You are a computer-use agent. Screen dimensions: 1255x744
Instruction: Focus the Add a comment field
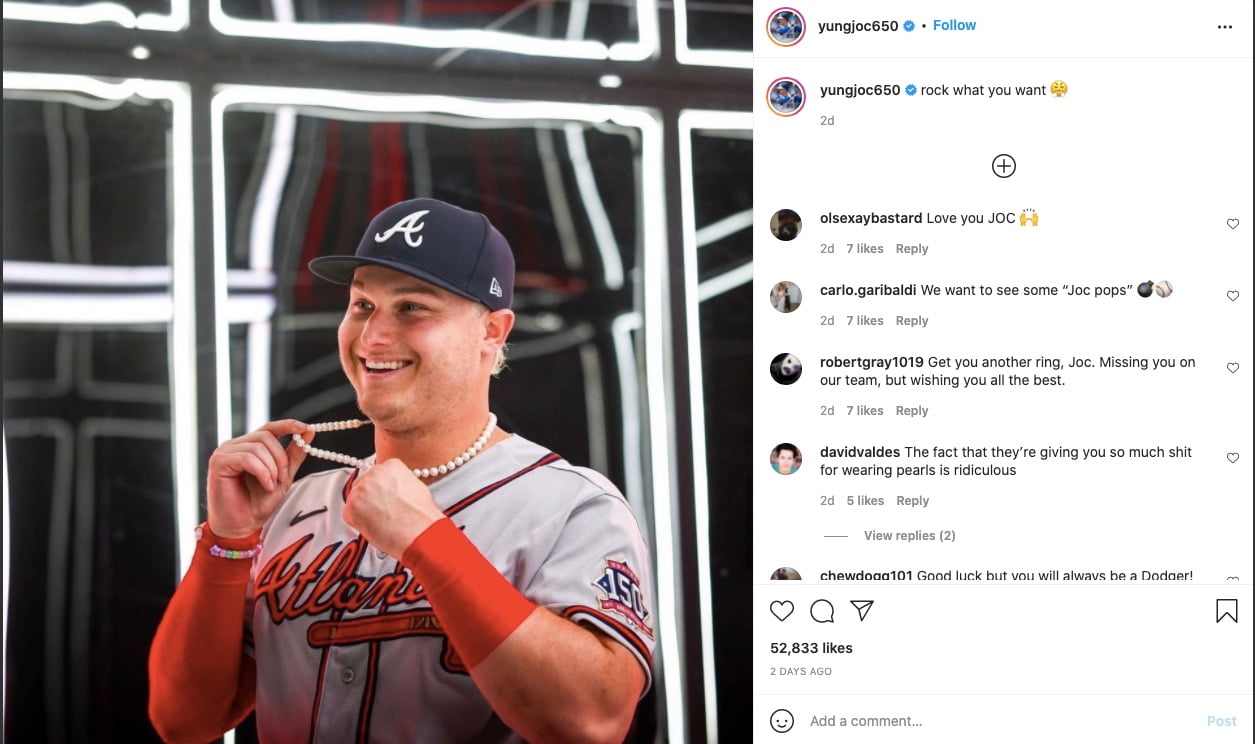[1000, 721]
